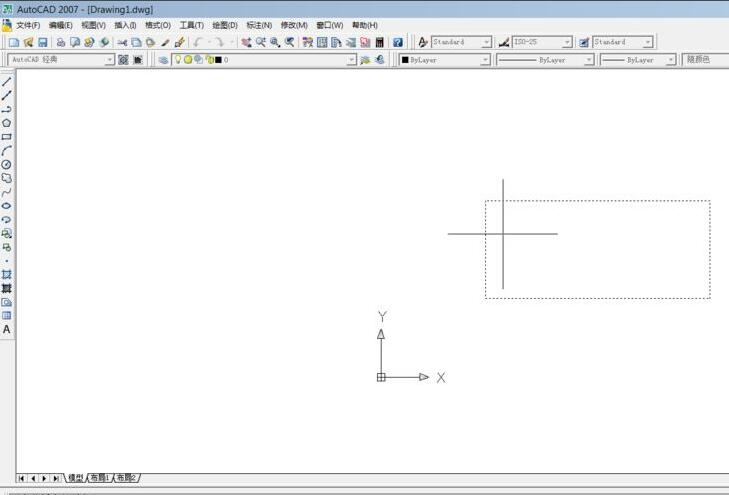Toggle layer 0 viewport freeze icon
729x495 pixels.
(x=199, y=59)
